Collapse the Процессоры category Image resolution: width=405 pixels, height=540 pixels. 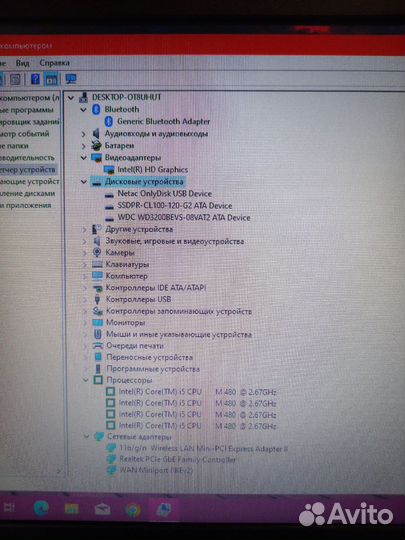(85, 381)
